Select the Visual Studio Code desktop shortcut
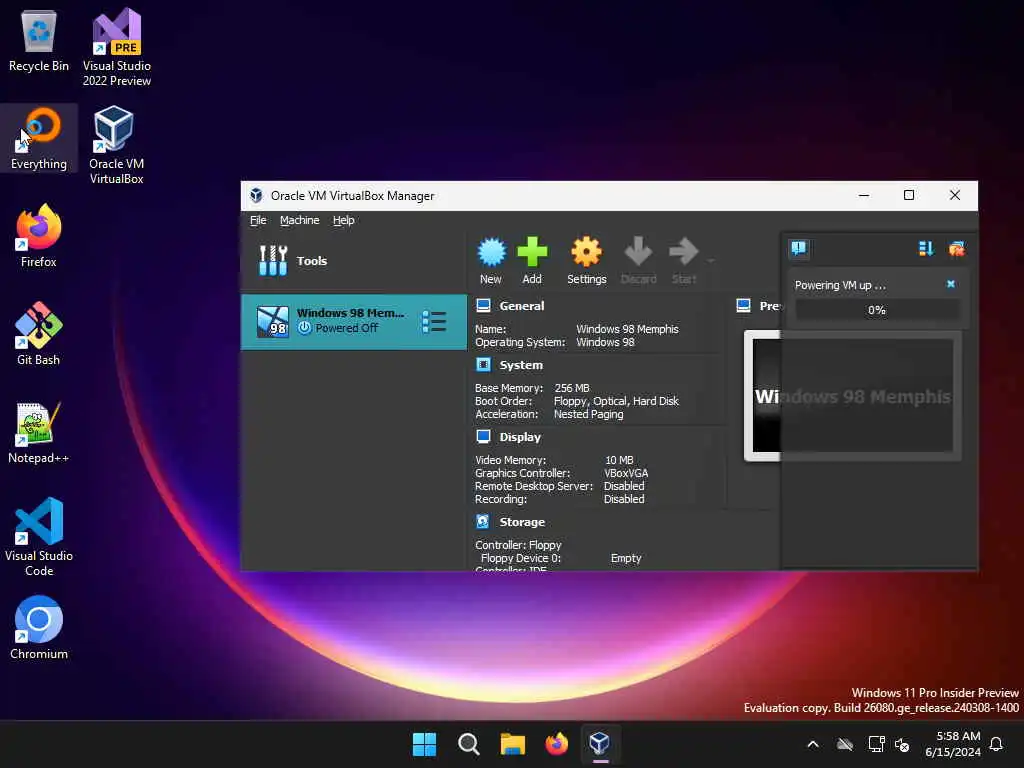 [39, 537]
